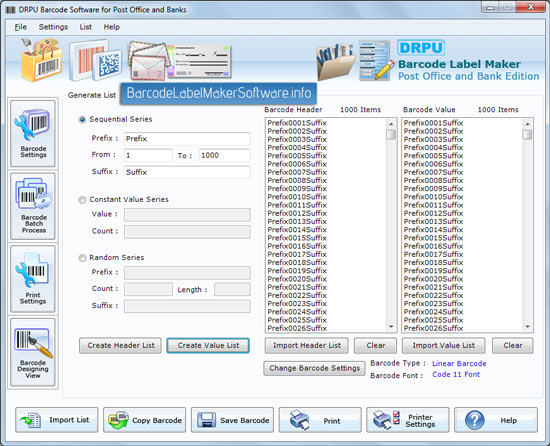The width and height of the screenshot is (550, 446).
Task: Click the DRPU logo
Action: [421, 48]
